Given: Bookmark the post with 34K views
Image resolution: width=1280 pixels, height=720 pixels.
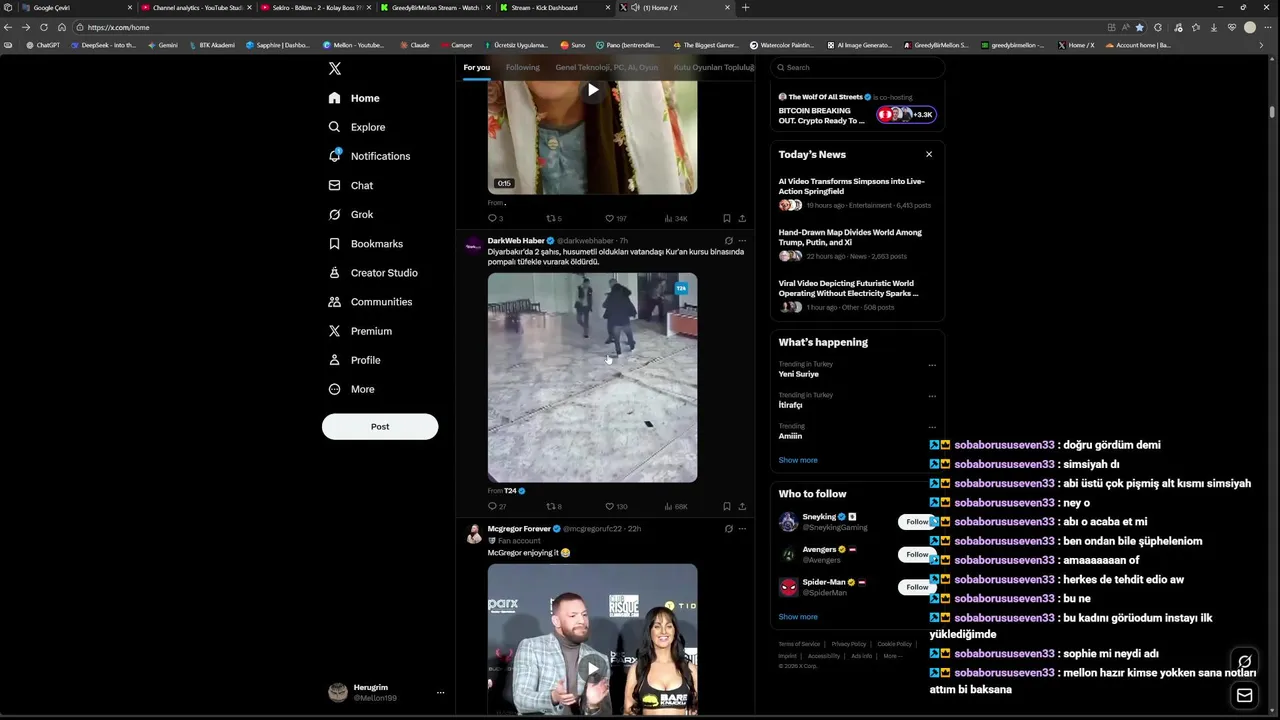Looking at the screenshot, I should (x=727, y=218).
